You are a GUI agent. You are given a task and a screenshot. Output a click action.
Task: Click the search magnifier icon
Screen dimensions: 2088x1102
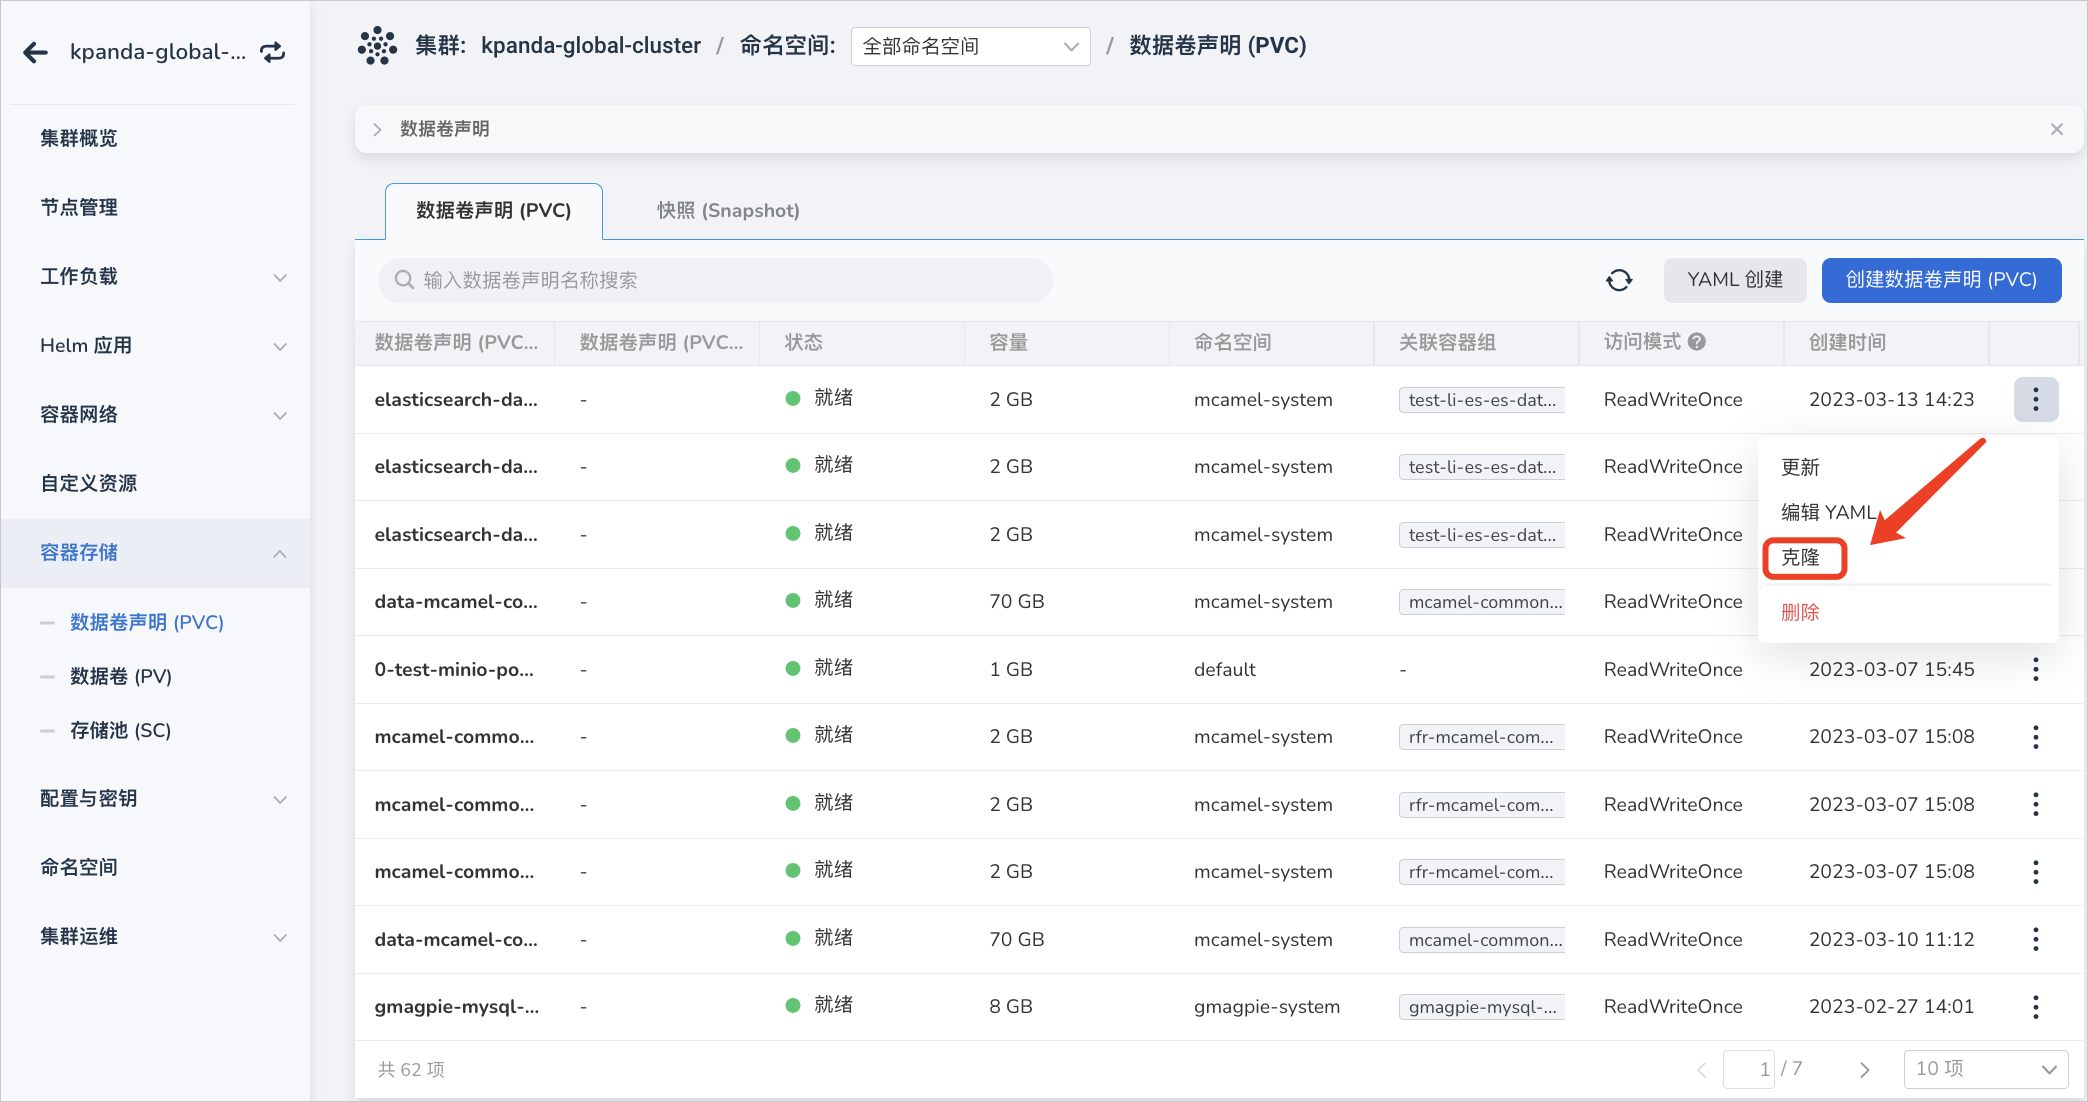pos(404,280)
